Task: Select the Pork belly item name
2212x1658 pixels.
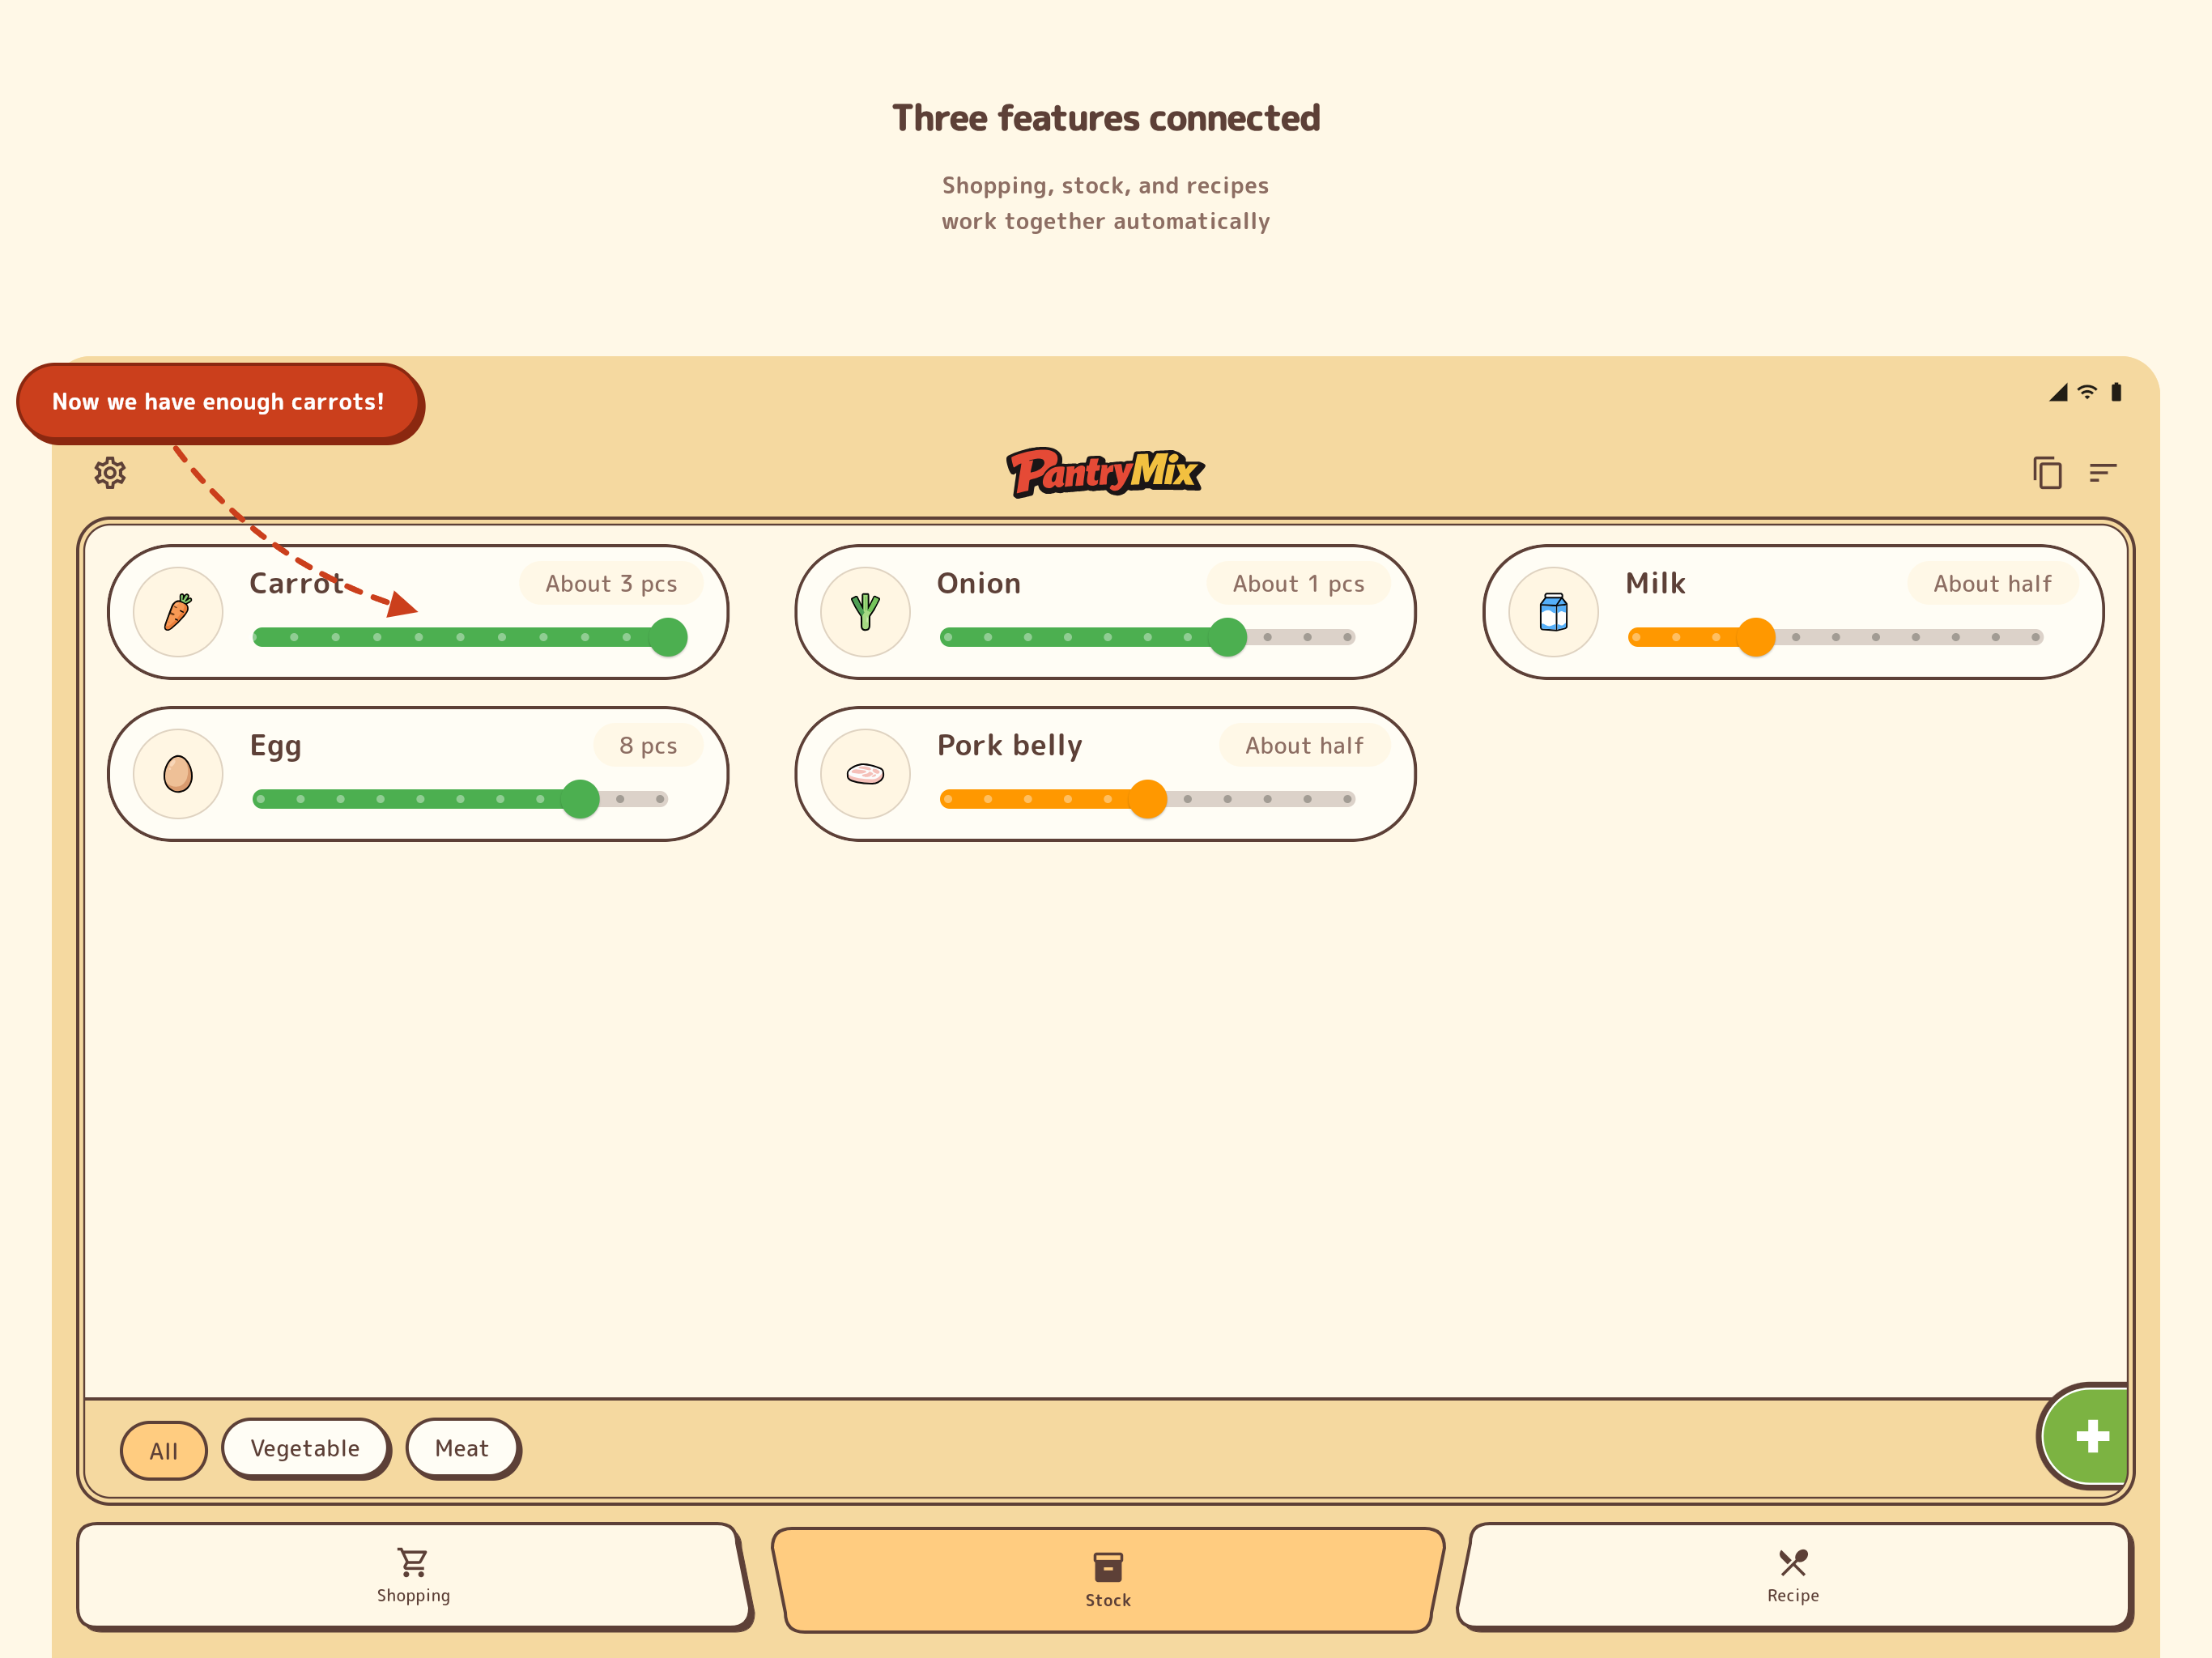Action: pyautogui.click(x=1010, y=747)
